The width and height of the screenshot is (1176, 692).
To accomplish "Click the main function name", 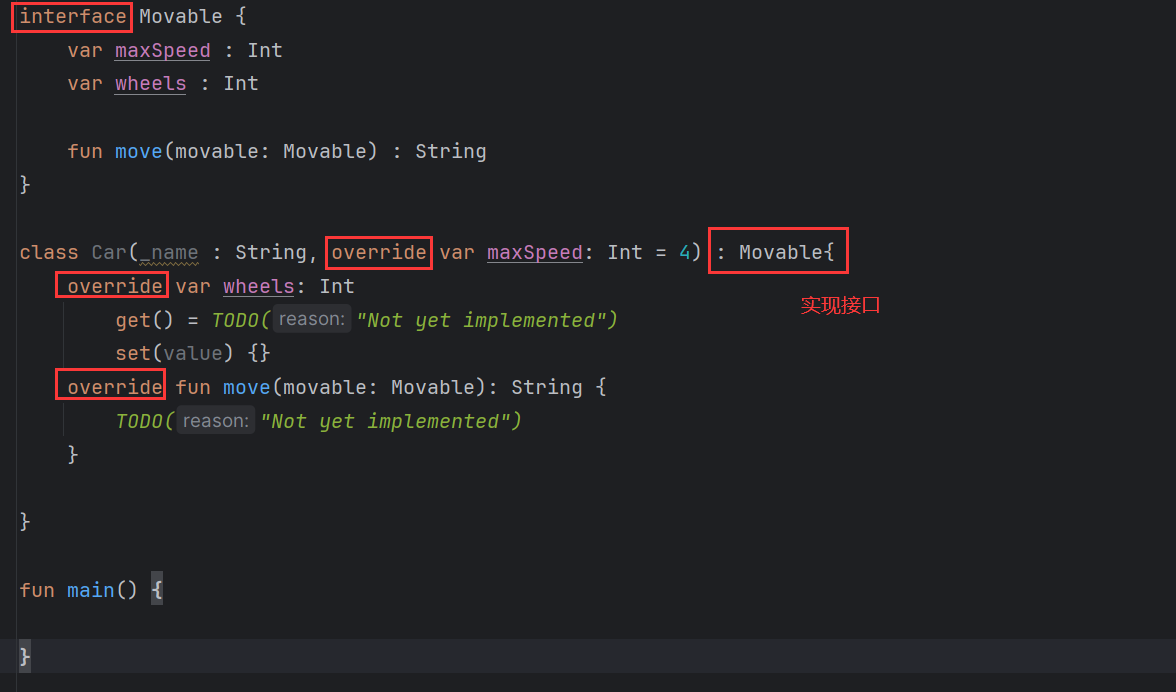I will [89, 589].
